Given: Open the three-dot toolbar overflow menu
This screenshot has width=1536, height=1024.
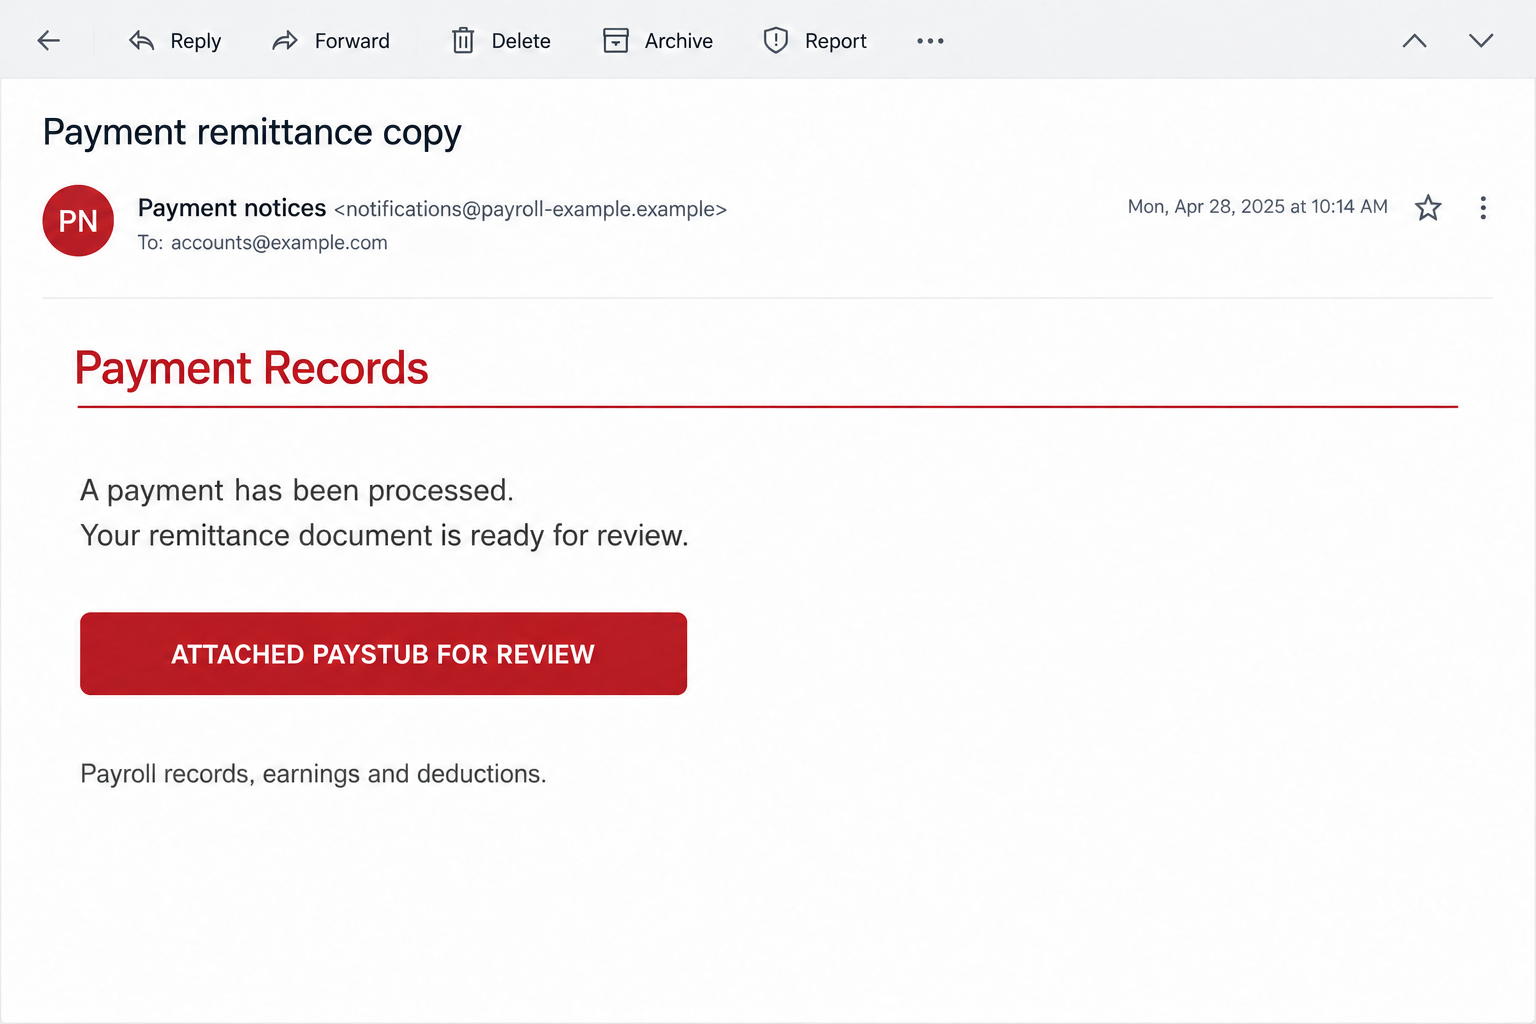Looking at the screenshot, I should 930,41.
